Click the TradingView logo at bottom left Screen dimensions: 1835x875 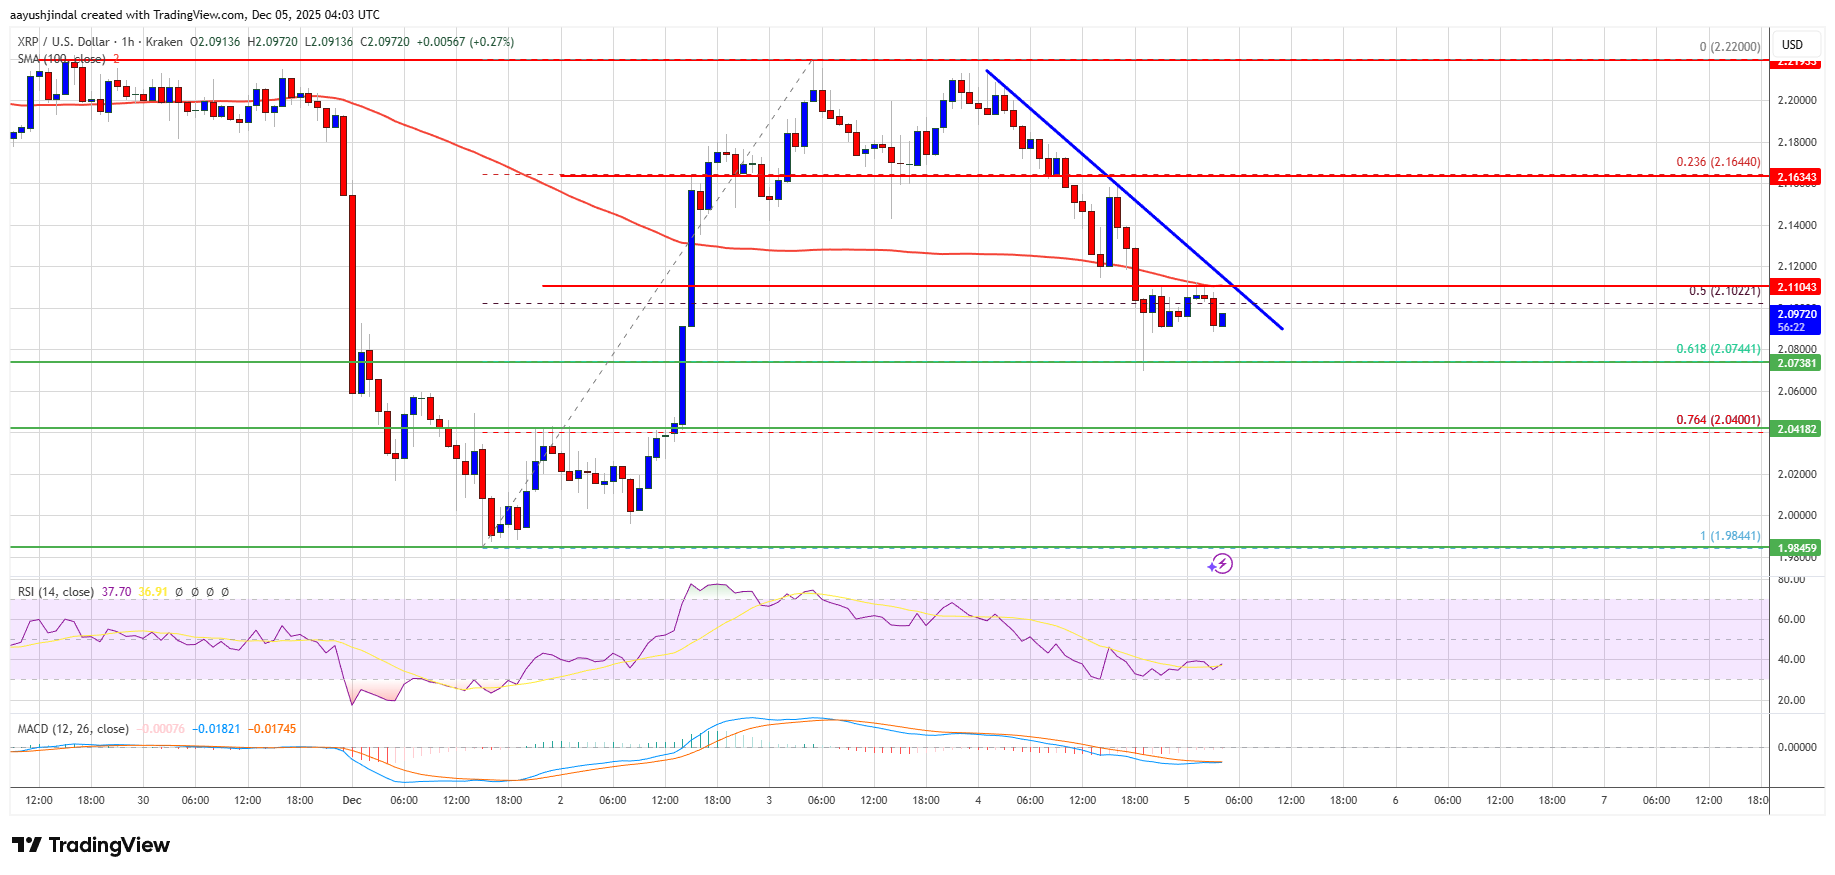tap(91, 845)
